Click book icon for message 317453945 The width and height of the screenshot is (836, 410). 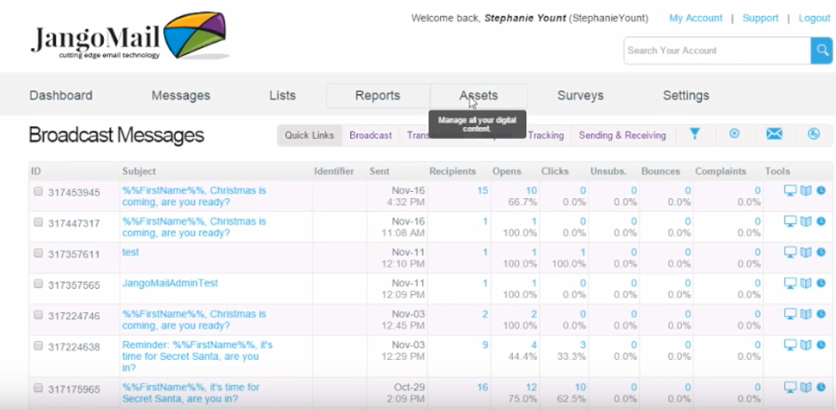[x=806, y=191]
